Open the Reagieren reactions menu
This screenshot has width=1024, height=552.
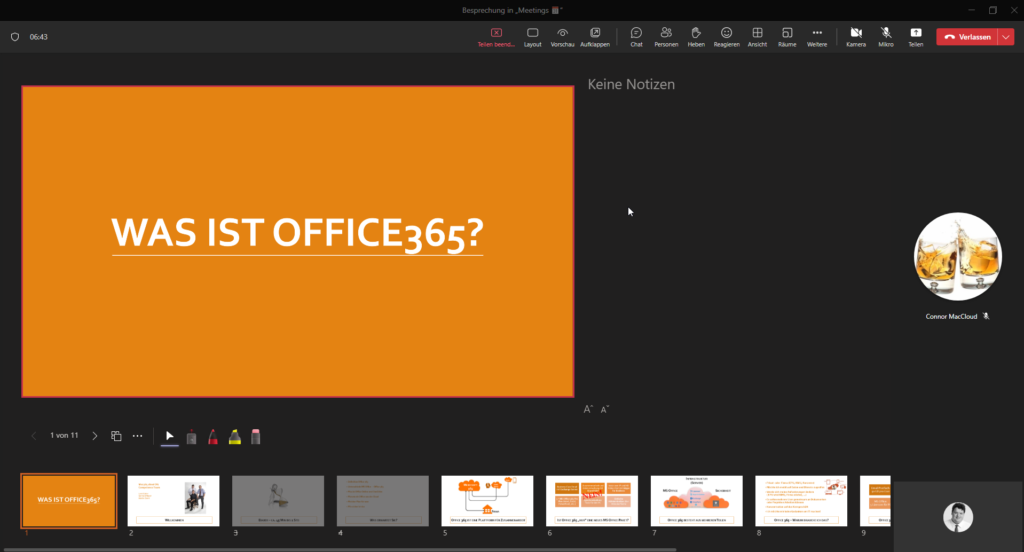(726, 37)
